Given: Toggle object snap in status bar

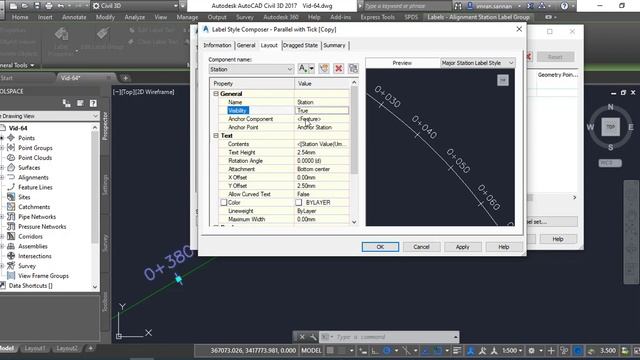Looking at the screenshot, I should (x=438, y=350).
